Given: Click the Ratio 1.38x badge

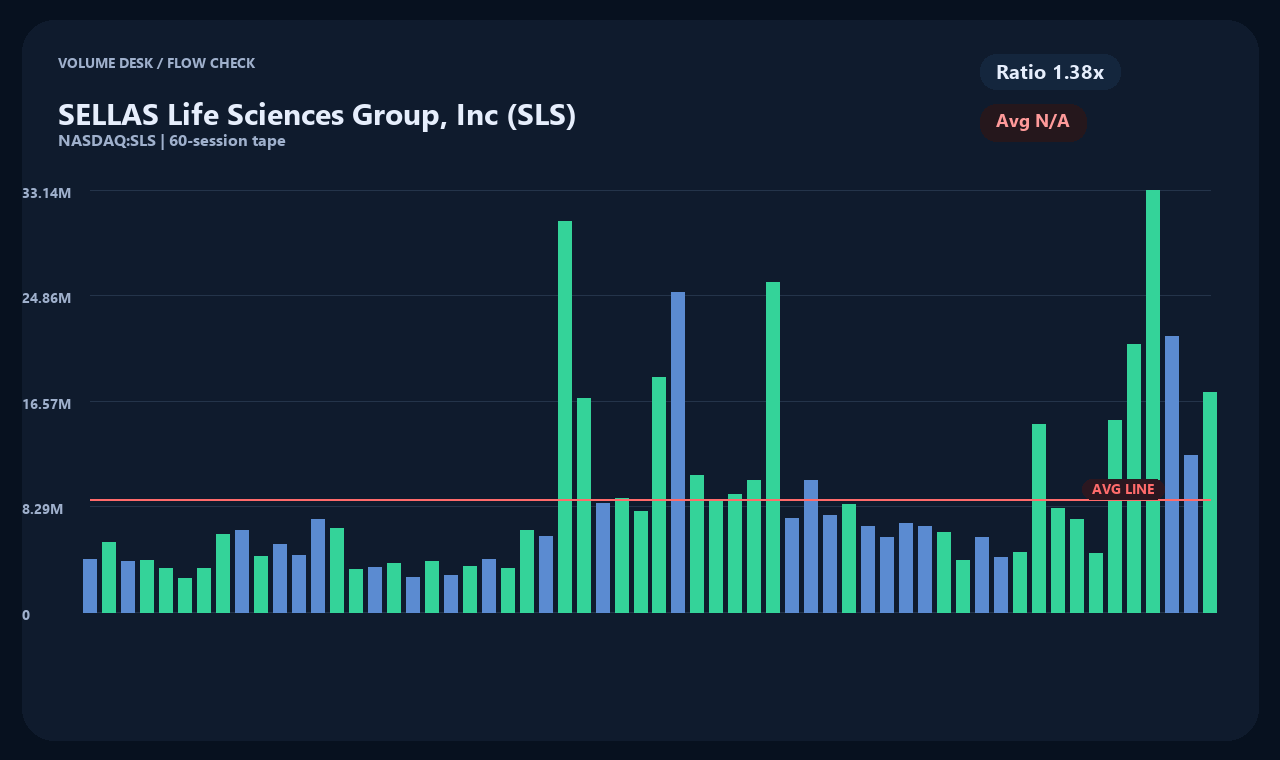Looking at the screenshot, I should click(x=1050, y=72).
